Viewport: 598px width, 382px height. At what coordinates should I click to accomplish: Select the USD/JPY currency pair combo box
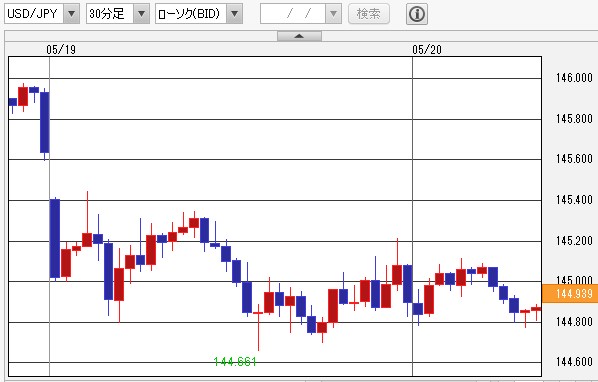click(x=42, y=14)
